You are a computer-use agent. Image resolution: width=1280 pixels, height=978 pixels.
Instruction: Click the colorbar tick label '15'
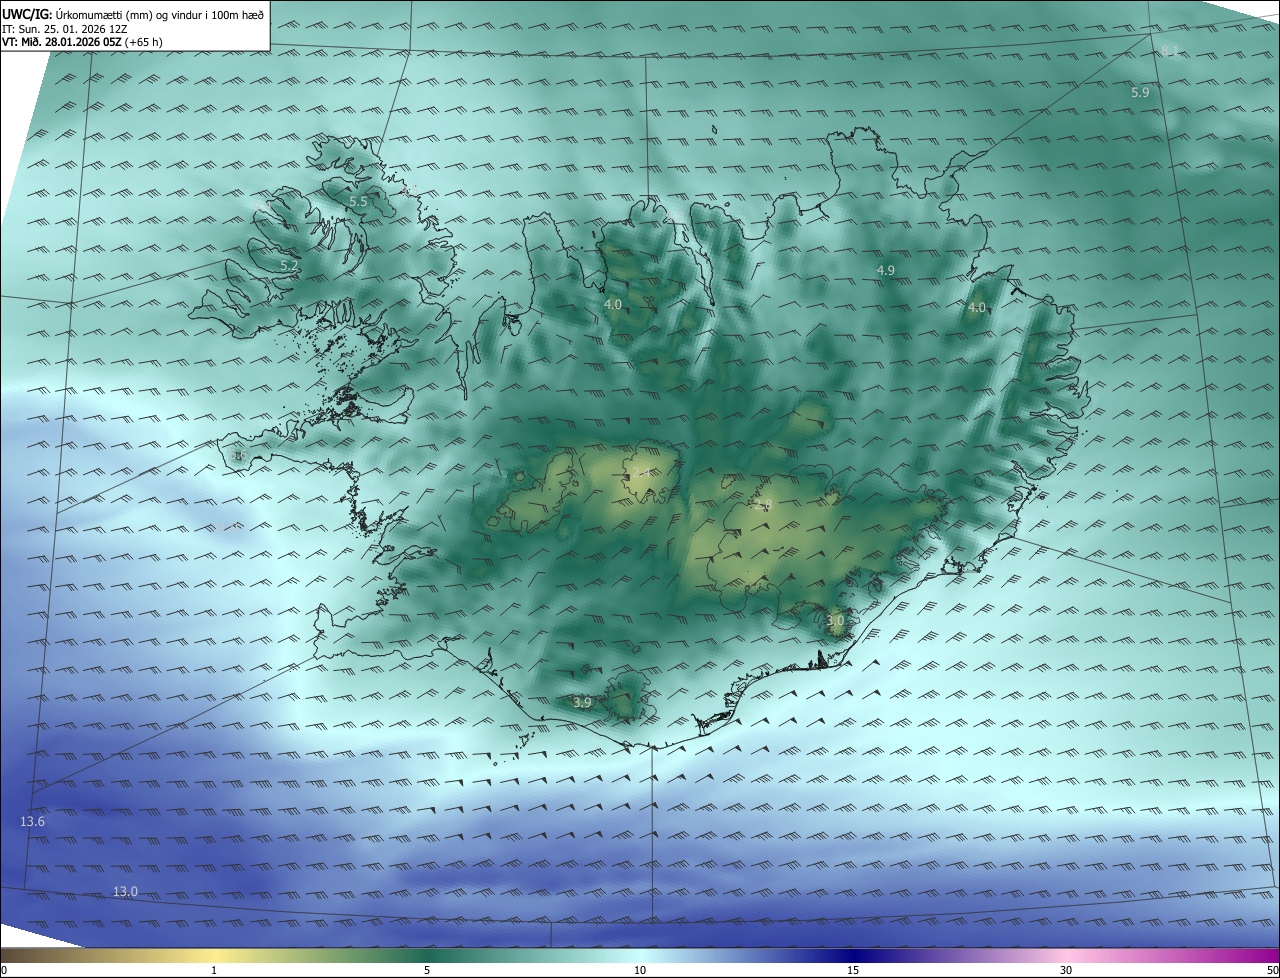853,971
